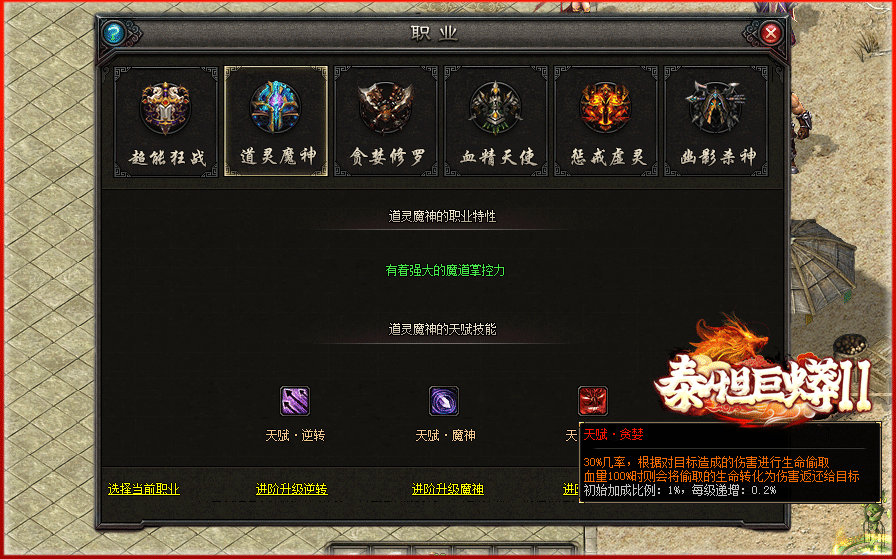Select the 超能狂战 class card

(x=166, y=121)
